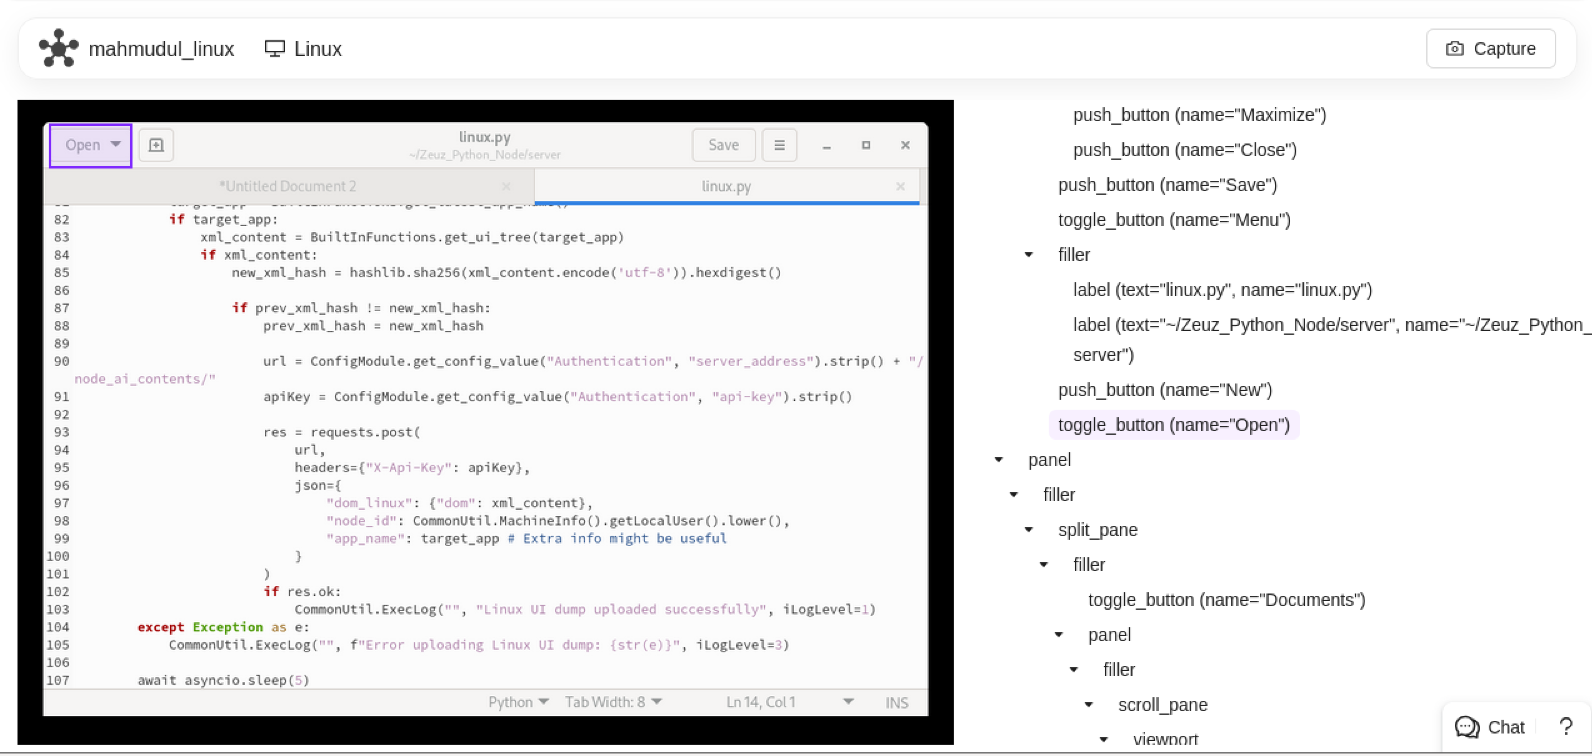Image resolution: width=1592 pixels, height=756 pixels.
Task: Select the label name="linux.py" tree row
Action: pos(1223,290)
